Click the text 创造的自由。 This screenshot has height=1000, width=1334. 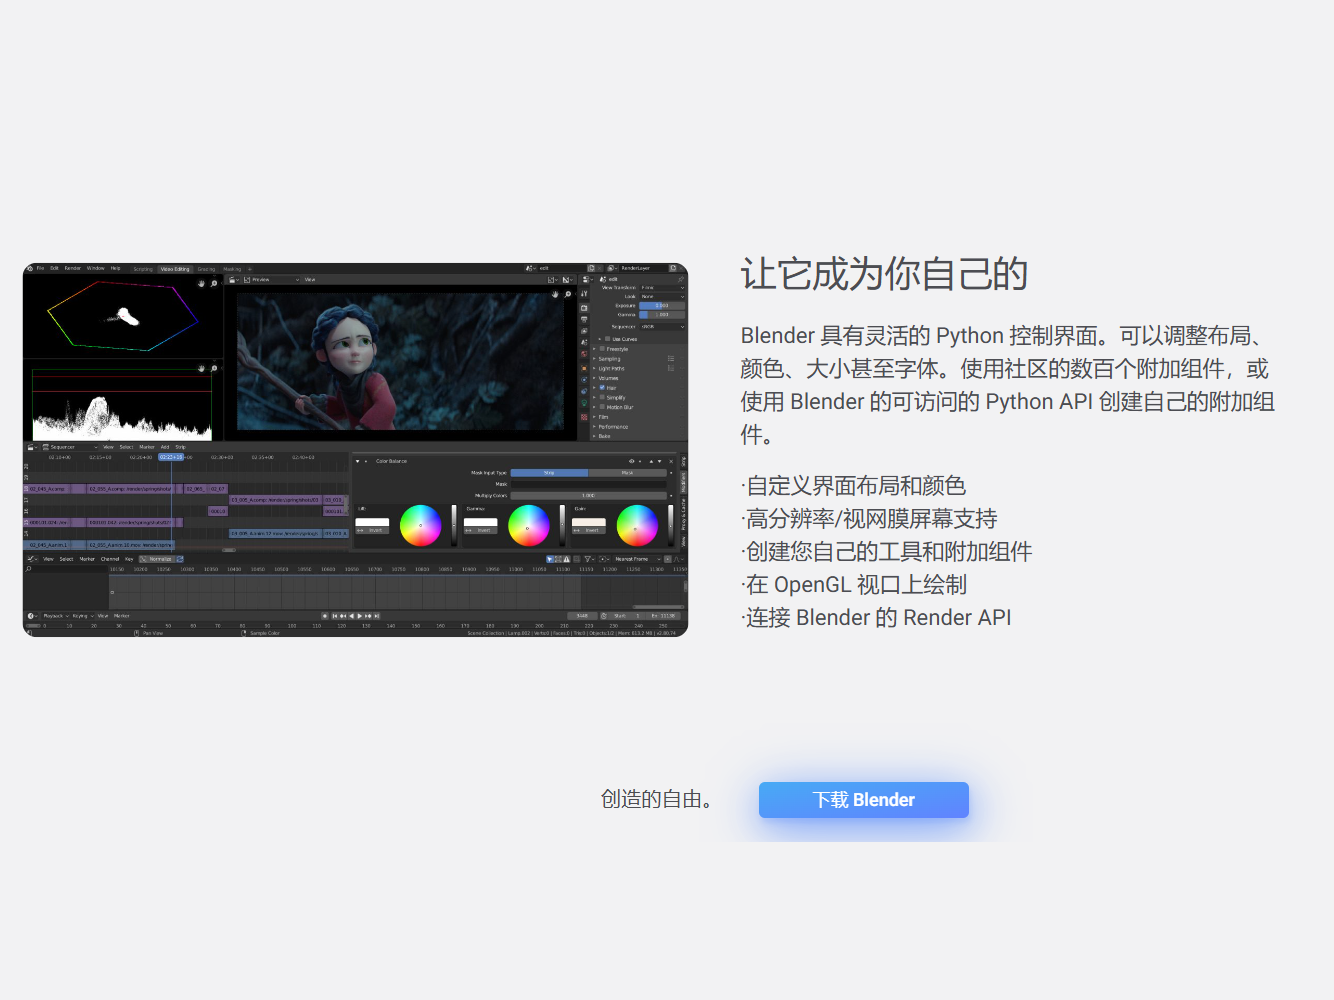click(657, 800)
